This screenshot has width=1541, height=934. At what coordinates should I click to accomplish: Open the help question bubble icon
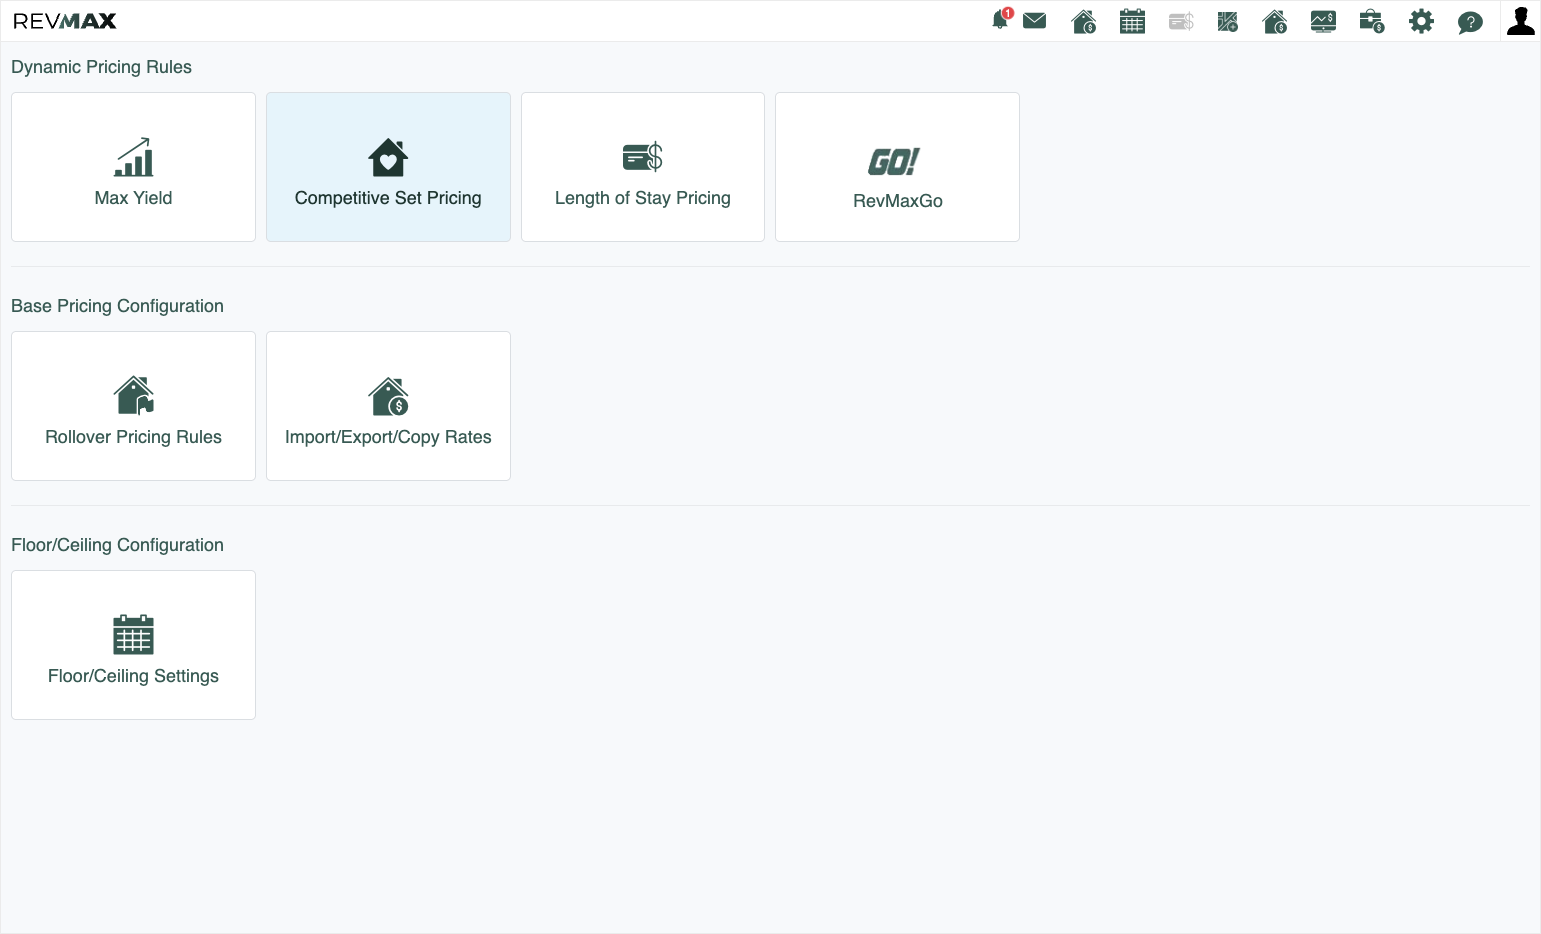click(1470, 22)
